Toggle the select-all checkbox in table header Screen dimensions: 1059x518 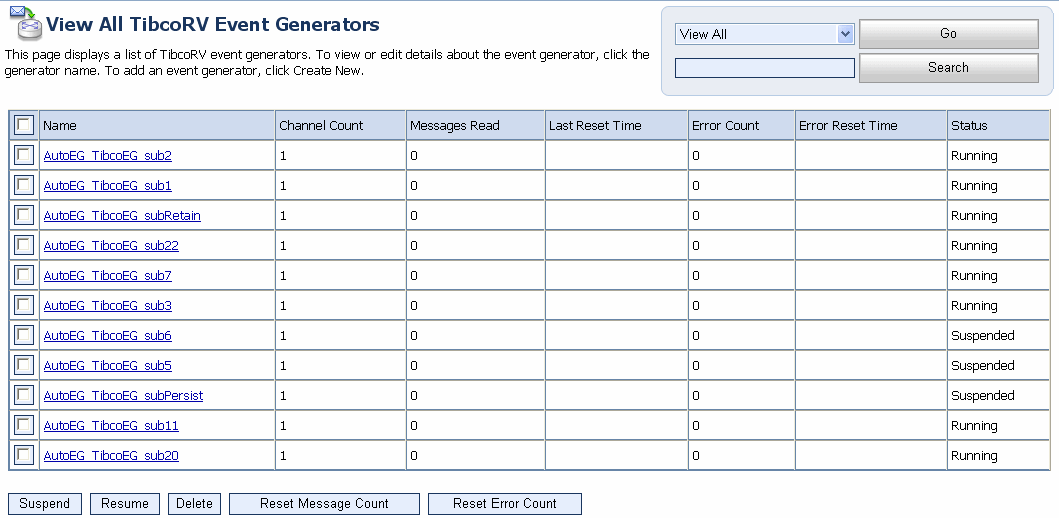[24, 125]
